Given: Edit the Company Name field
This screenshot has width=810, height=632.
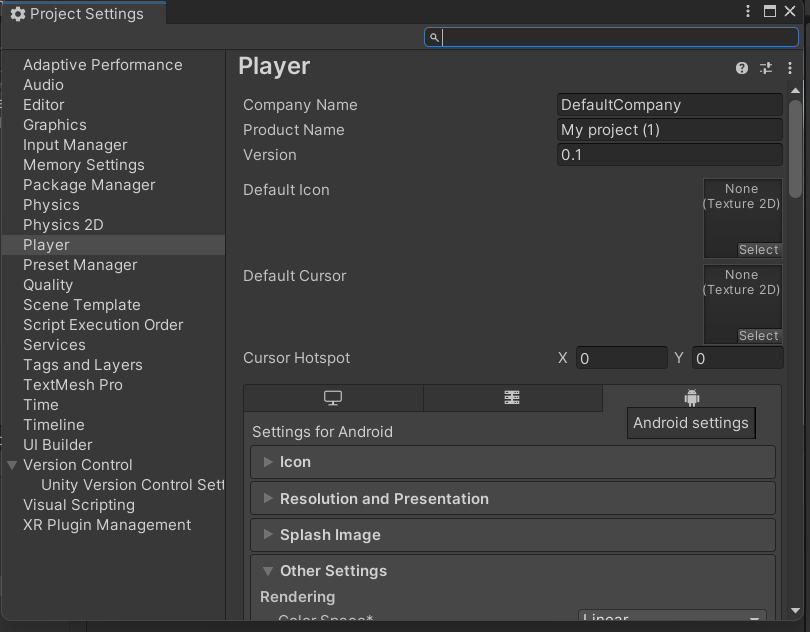Looking at the screenshot, I should (669, 105).
